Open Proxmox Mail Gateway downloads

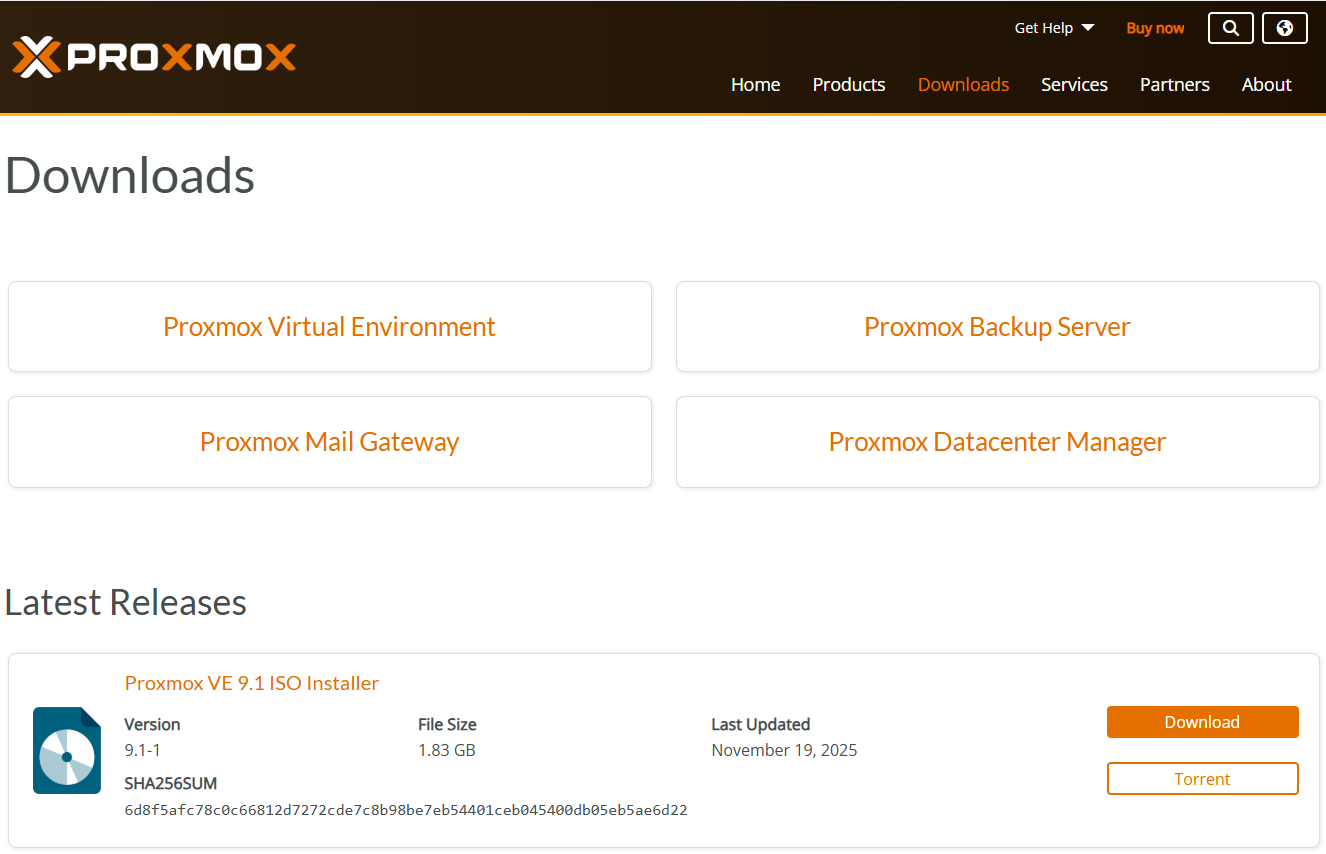pyautogui.click(x=329, y=441)
